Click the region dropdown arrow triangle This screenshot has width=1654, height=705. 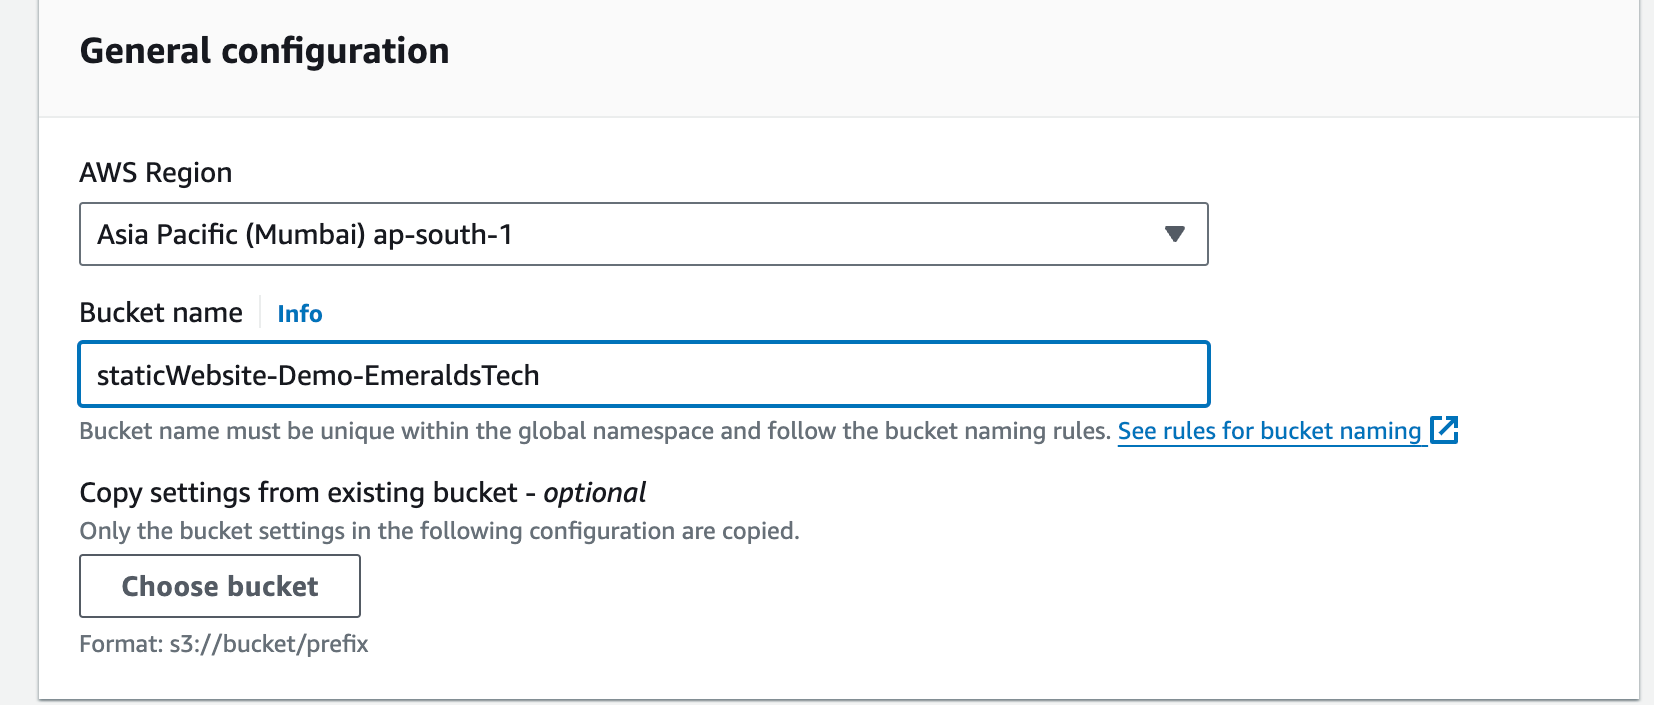click(1174, 234)
